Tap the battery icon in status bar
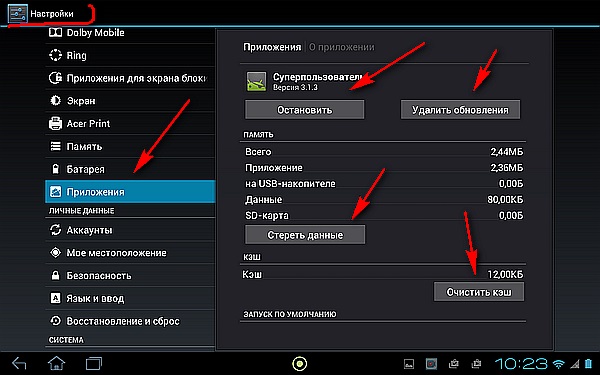The width and height of the screenshot is (600, 375). (x=589, y=363)
